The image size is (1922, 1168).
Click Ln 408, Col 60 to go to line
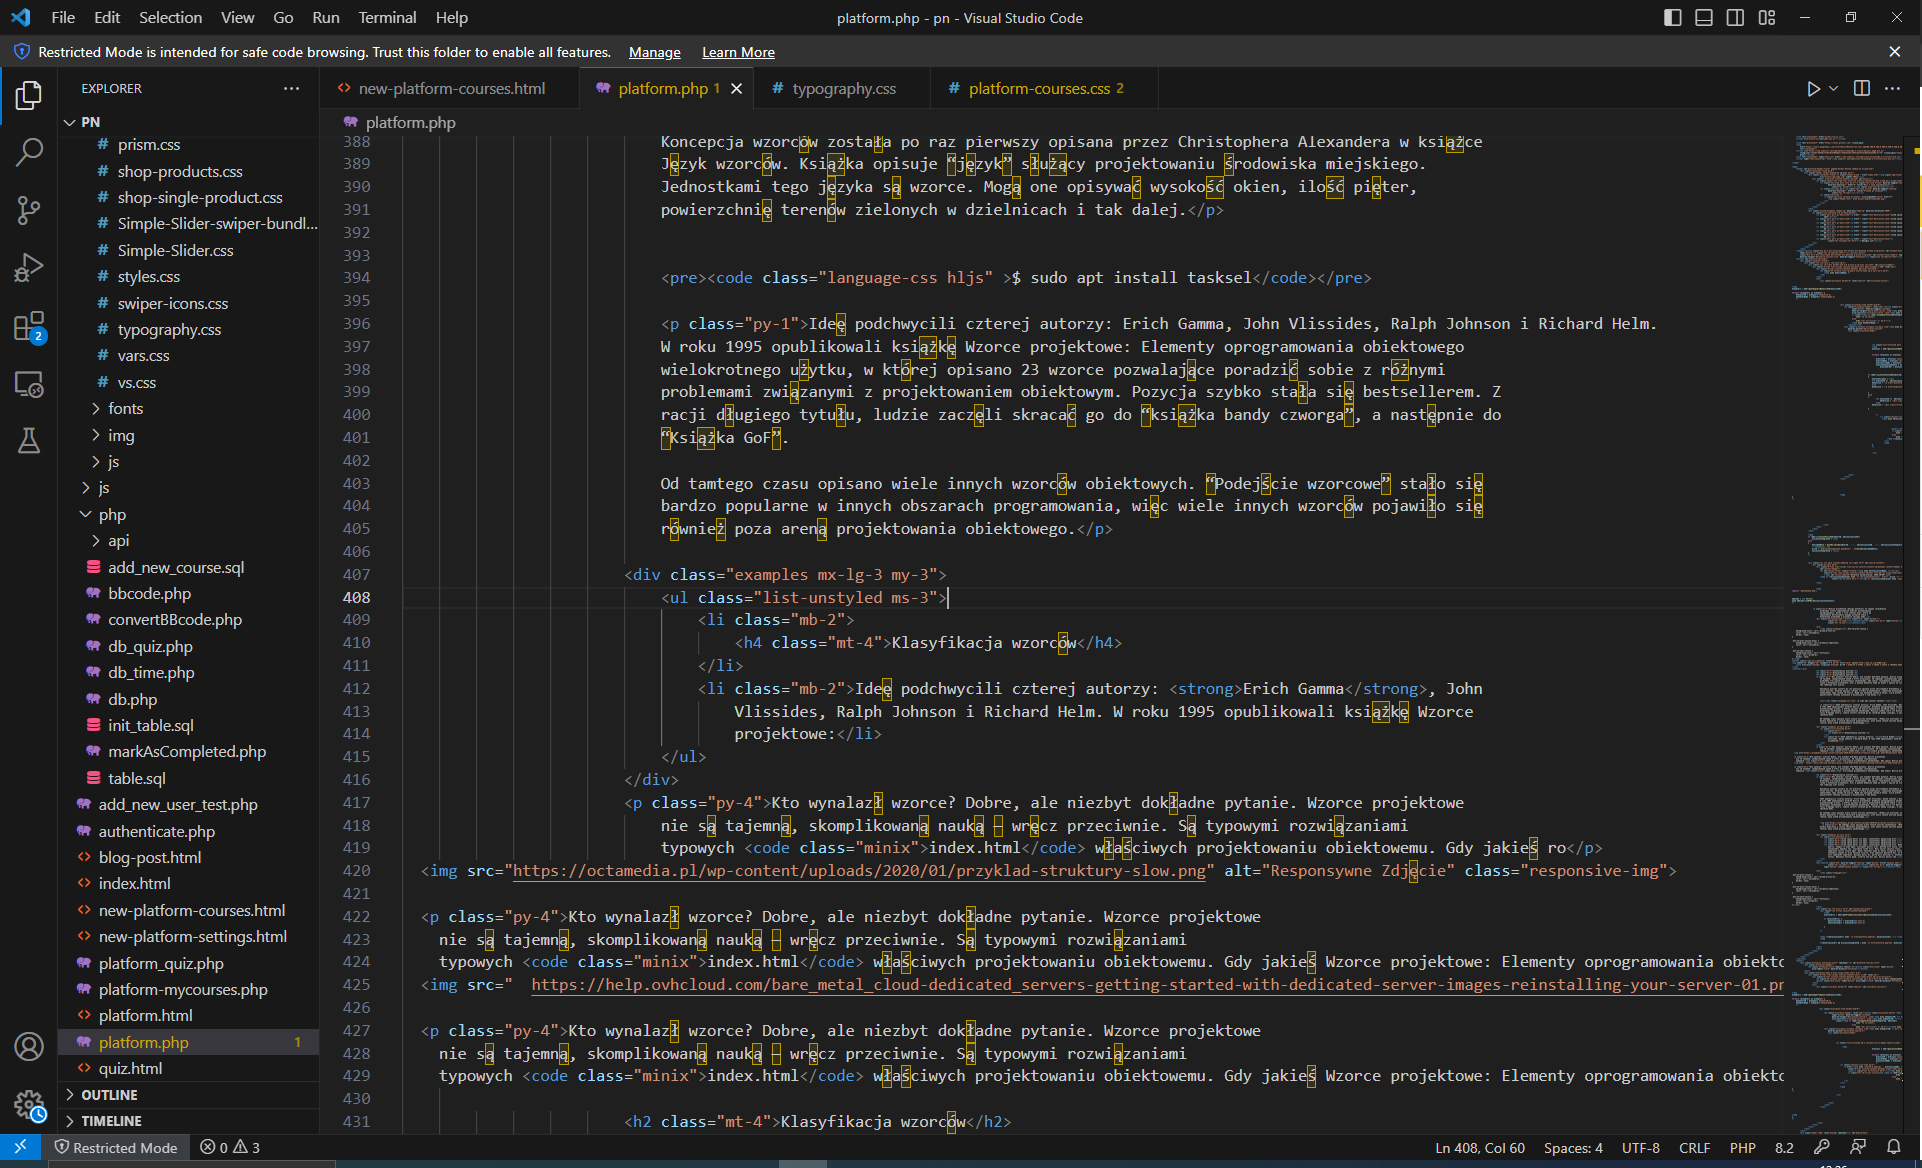point(1479,1147)
